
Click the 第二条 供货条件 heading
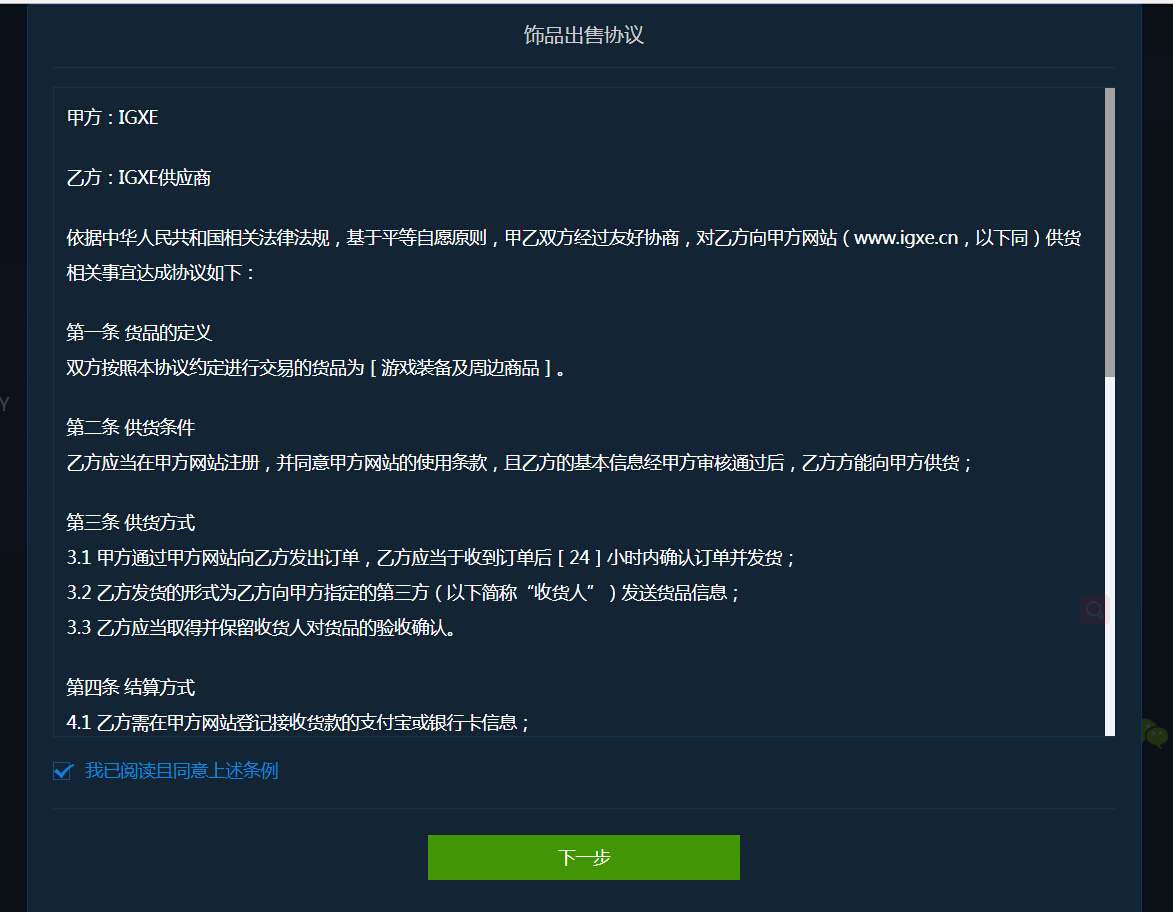[133, 427]
